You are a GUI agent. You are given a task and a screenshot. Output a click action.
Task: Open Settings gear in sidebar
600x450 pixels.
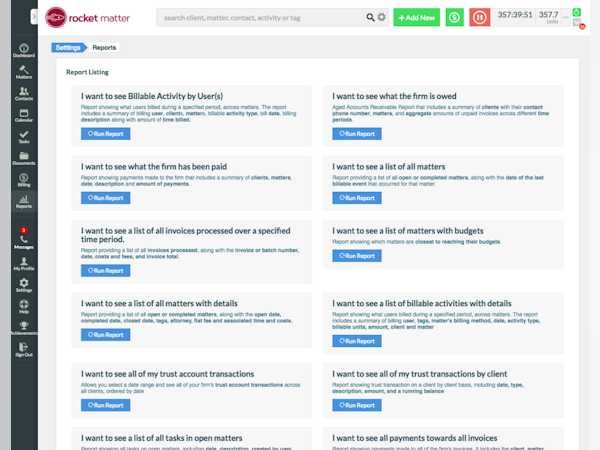24,285
